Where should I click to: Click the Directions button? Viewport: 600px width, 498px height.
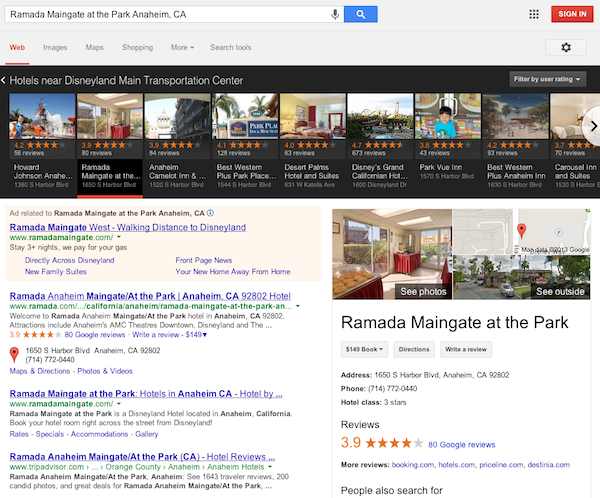click(x=414, y=349)
